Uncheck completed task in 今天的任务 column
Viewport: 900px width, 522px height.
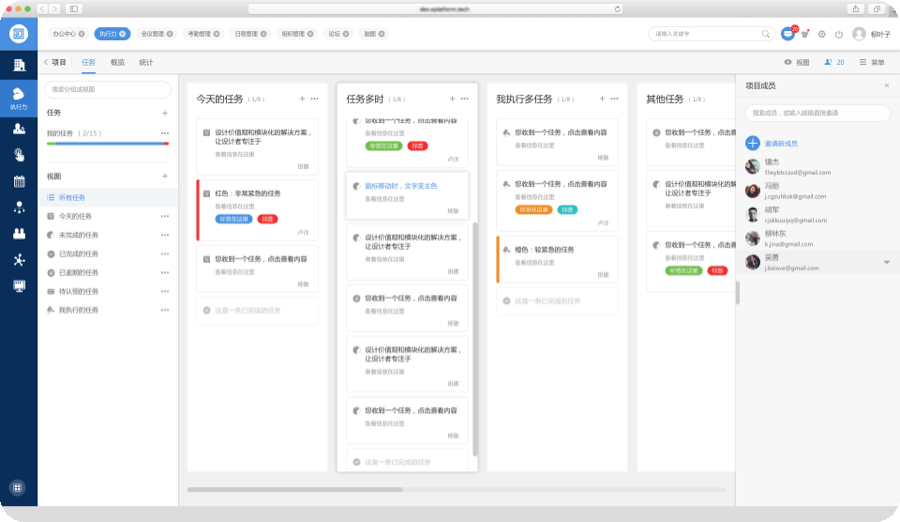[207, 310]
